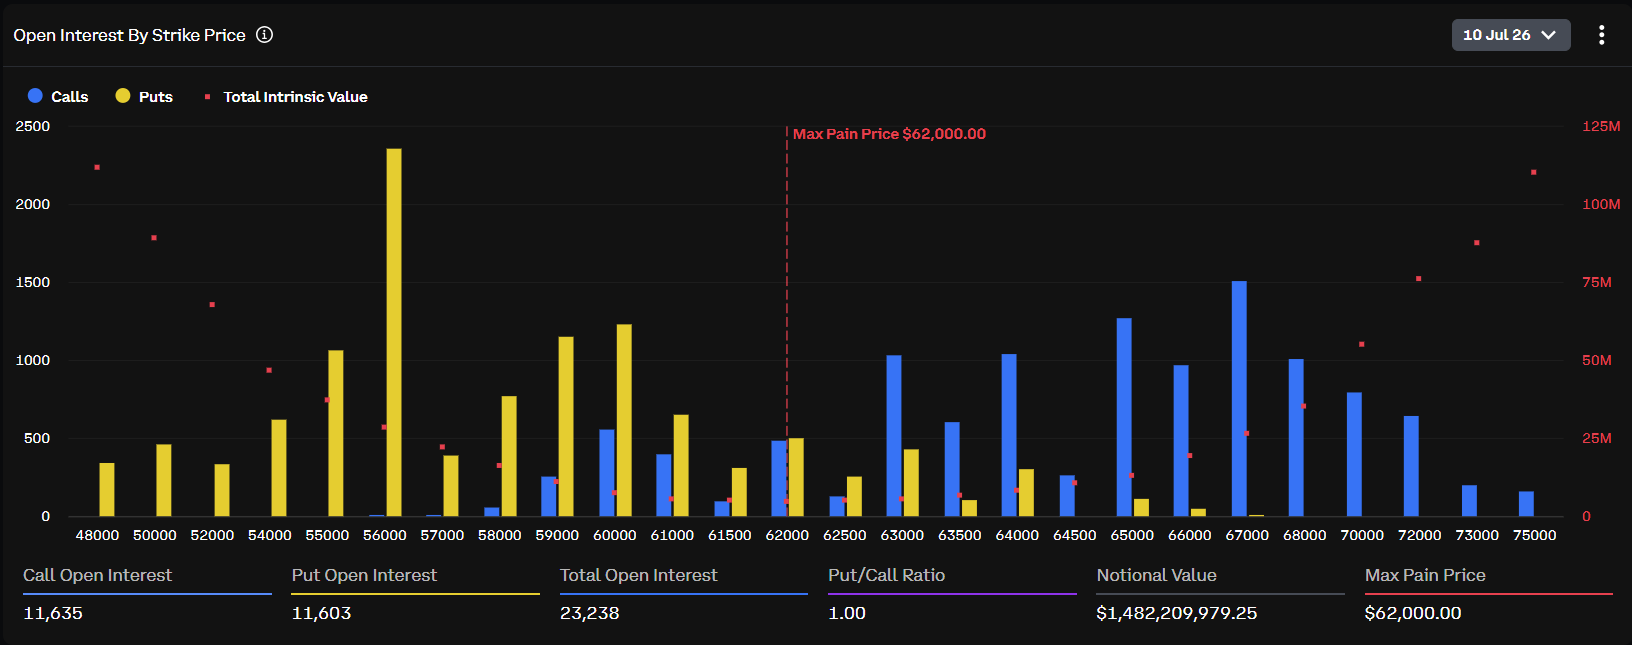Click the Notional Value figure
The height and width of the screenshot is (645, 1632).
1176,613
